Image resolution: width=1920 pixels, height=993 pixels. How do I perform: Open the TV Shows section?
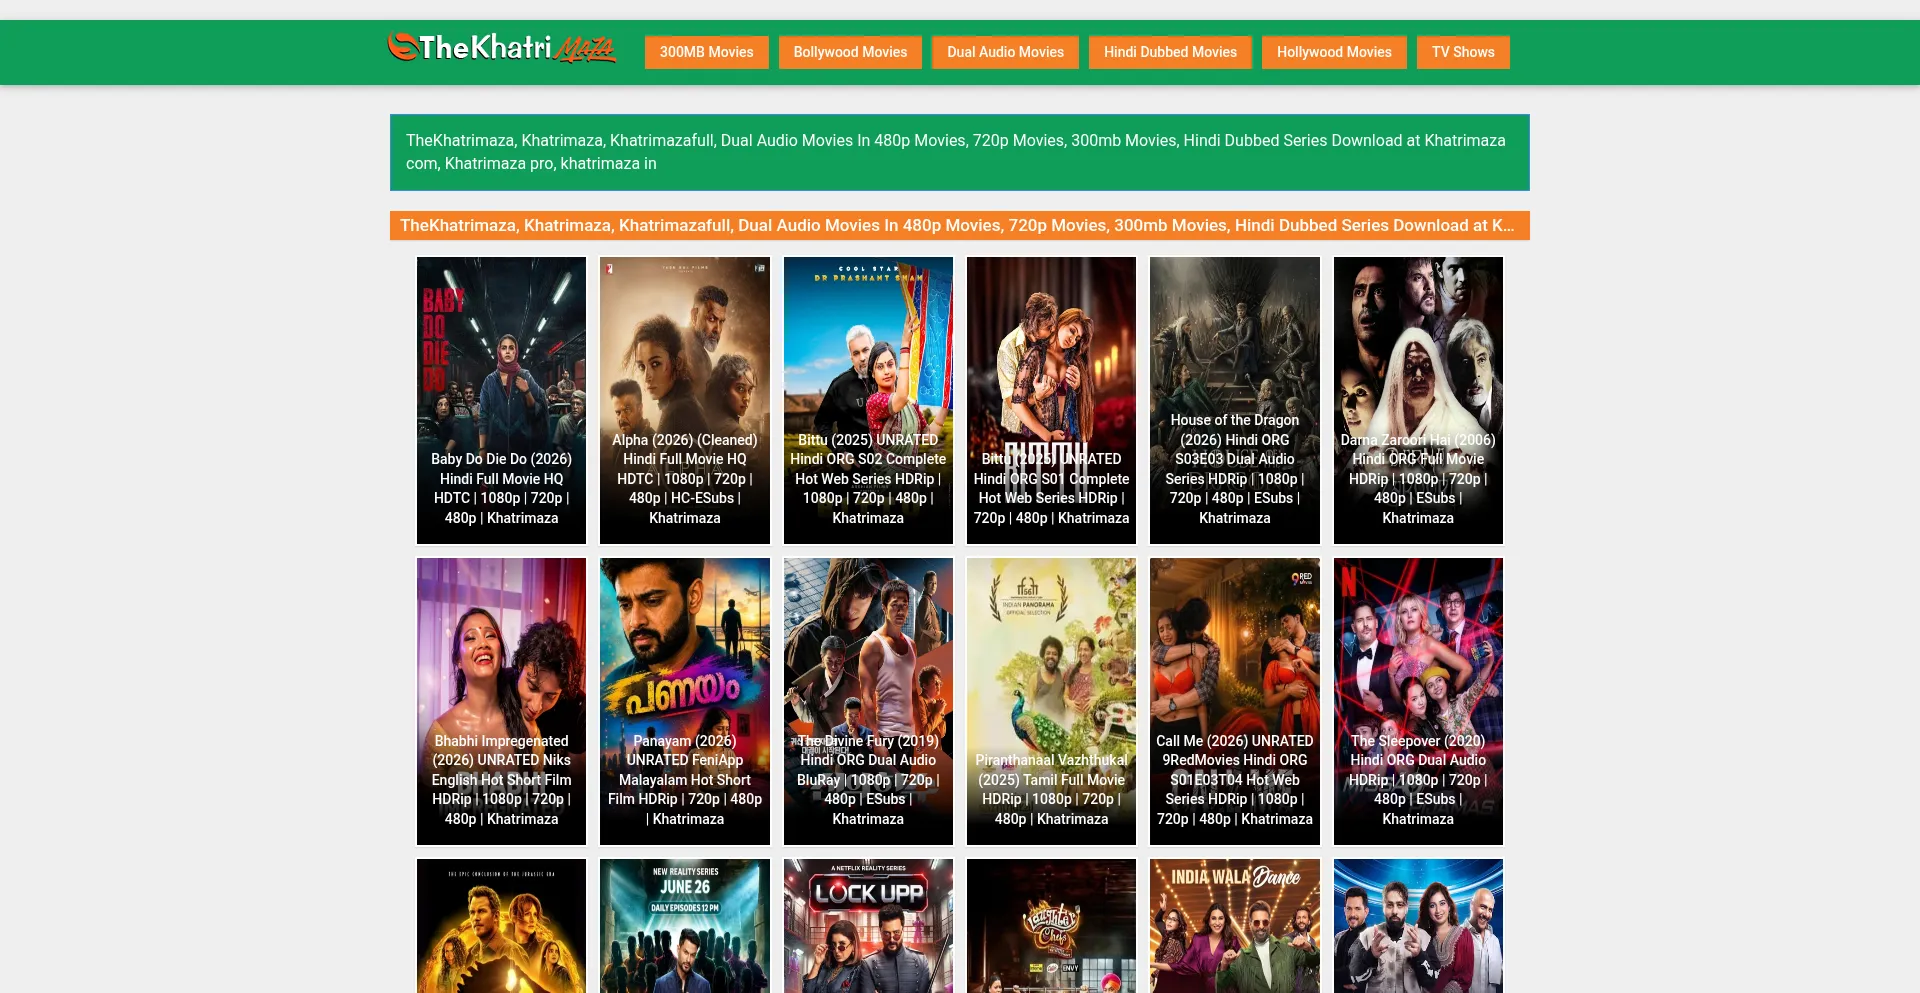pos(1463,52)
